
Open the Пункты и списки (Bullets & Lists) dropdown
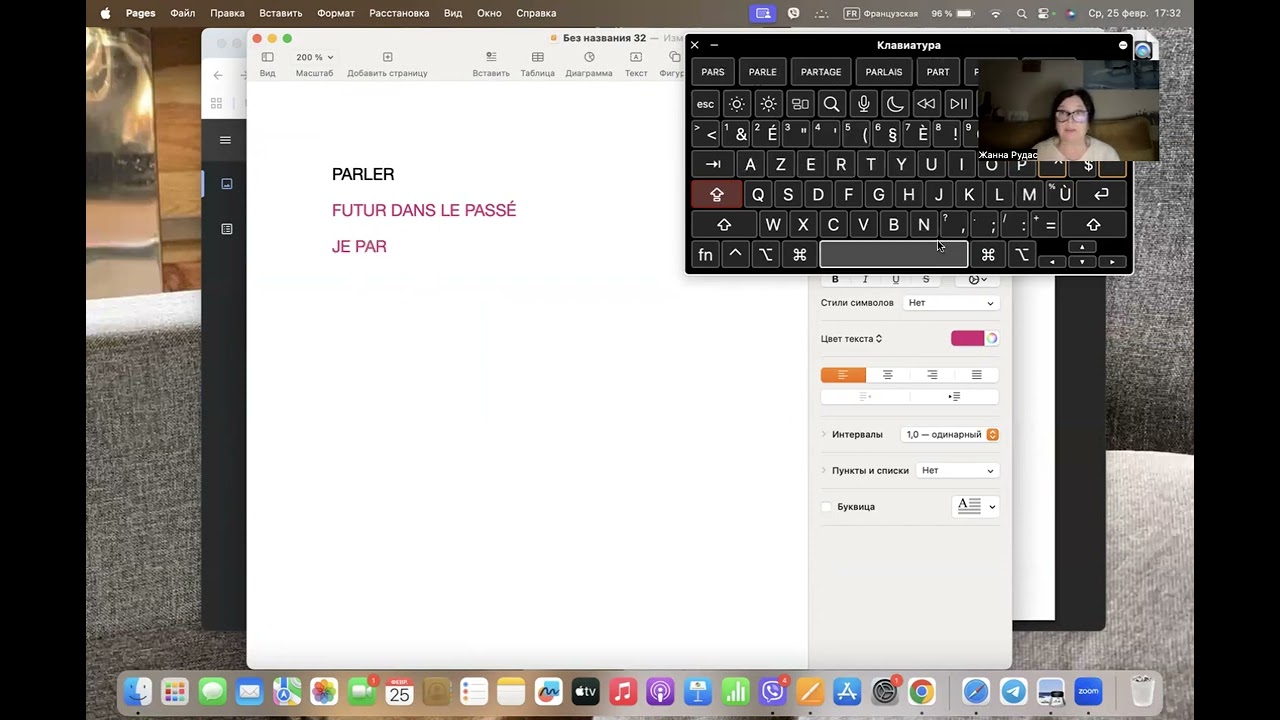[x=958, y=471]
